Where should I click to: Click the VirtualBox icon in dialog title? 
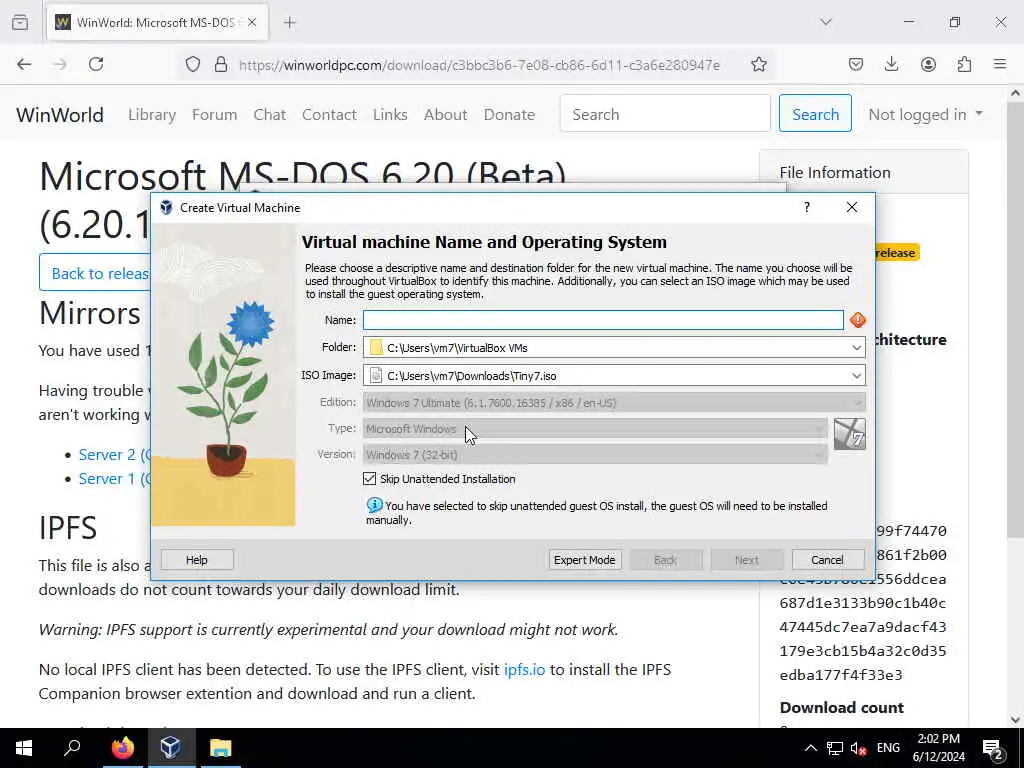tap(166, 208)
